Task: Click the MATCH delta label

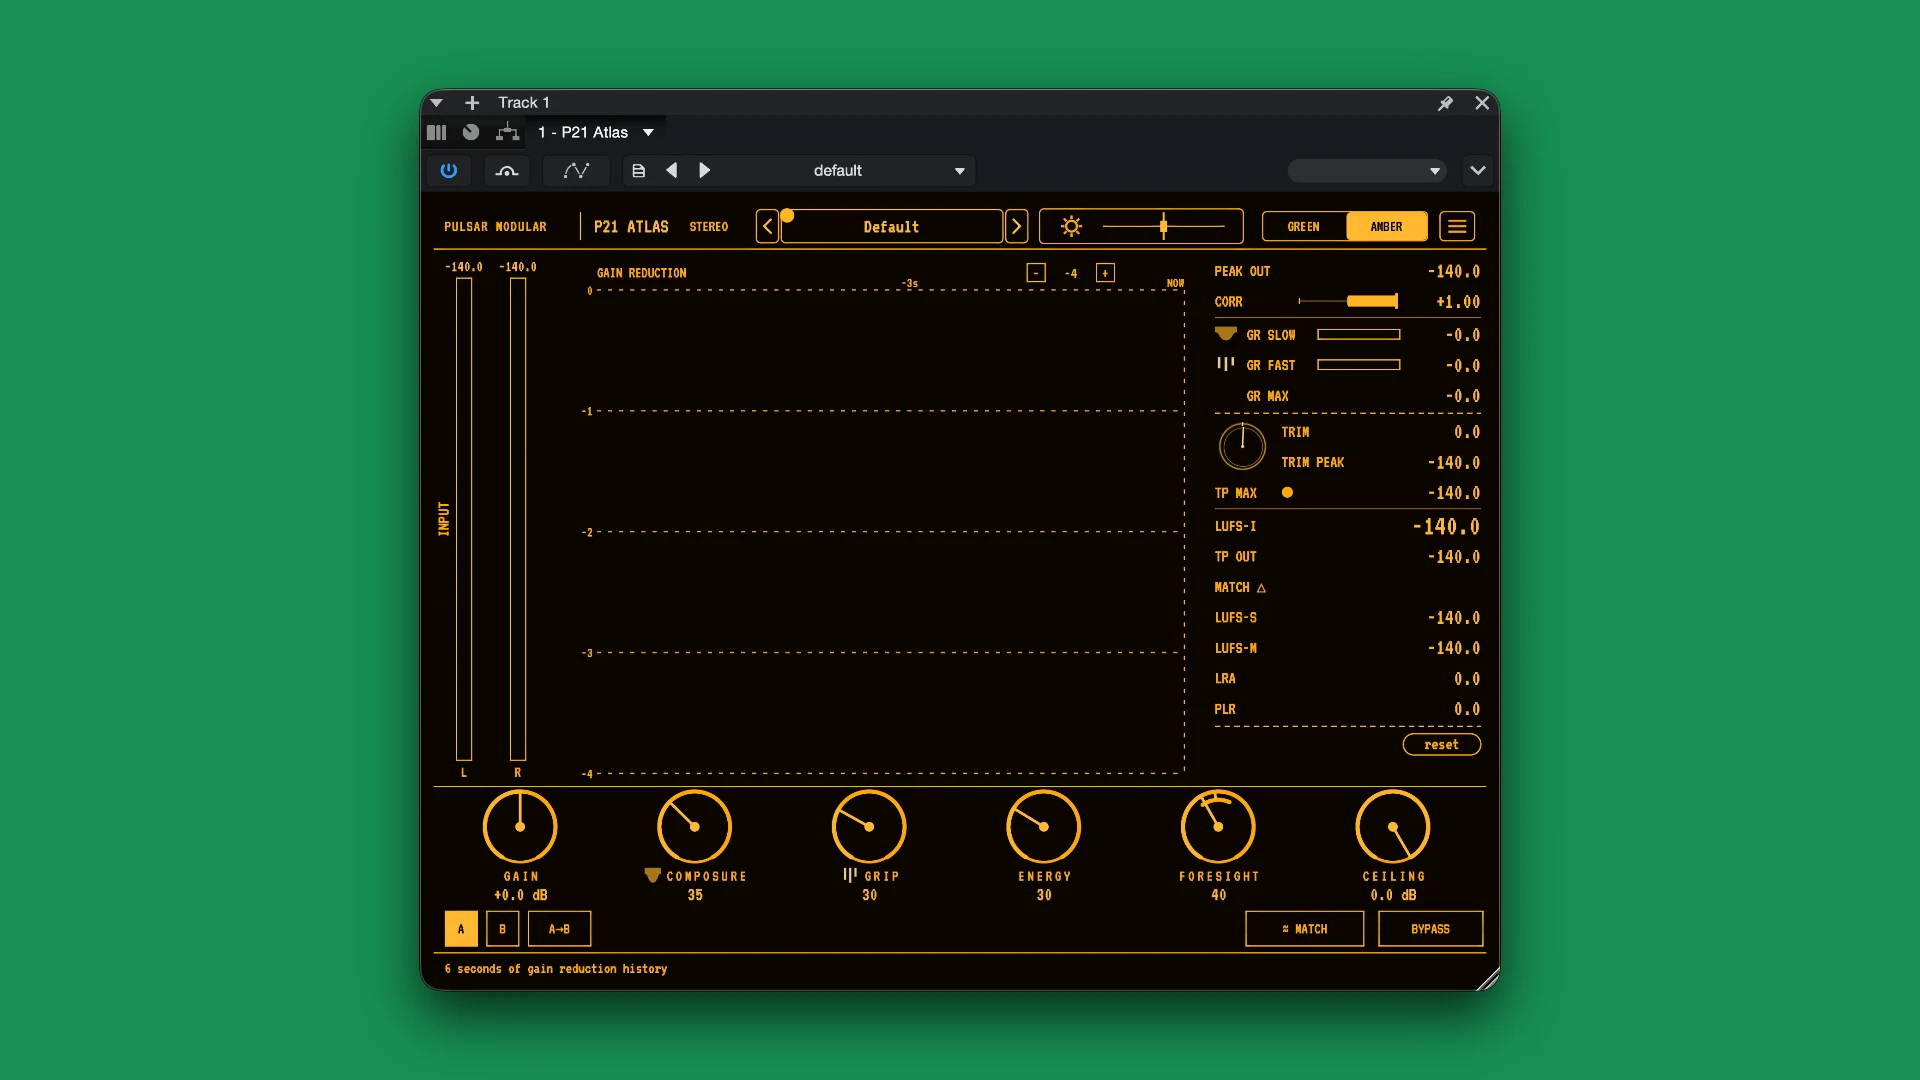Action: click(1240, 588)
